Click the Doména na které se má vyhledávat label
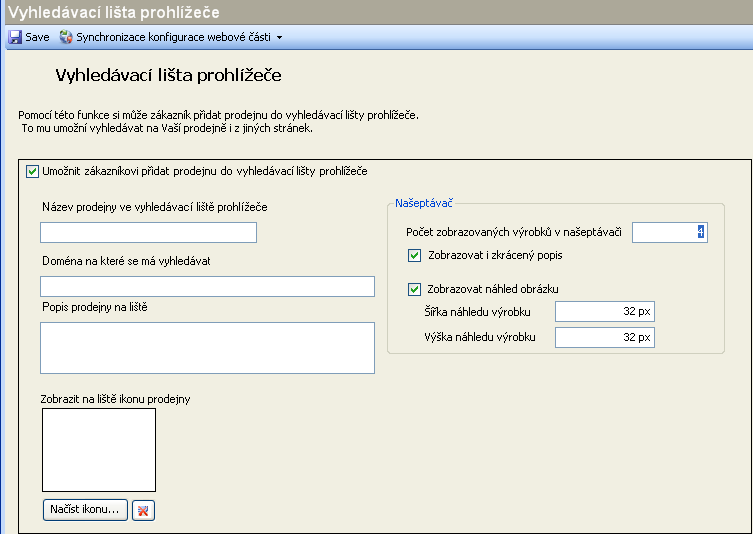The image size is (753, 534). (126, 261)
